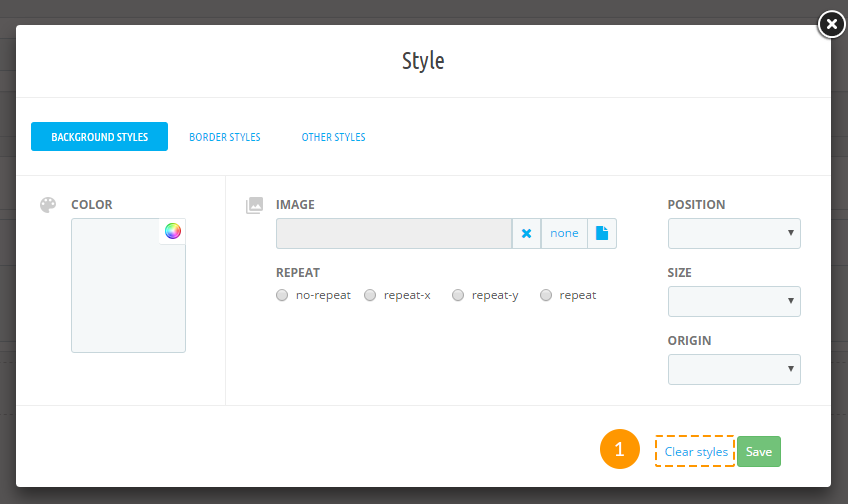Screen dimensions: 848x504
Task: Select the repeat-x radio option
Action: tap(370, 295)
